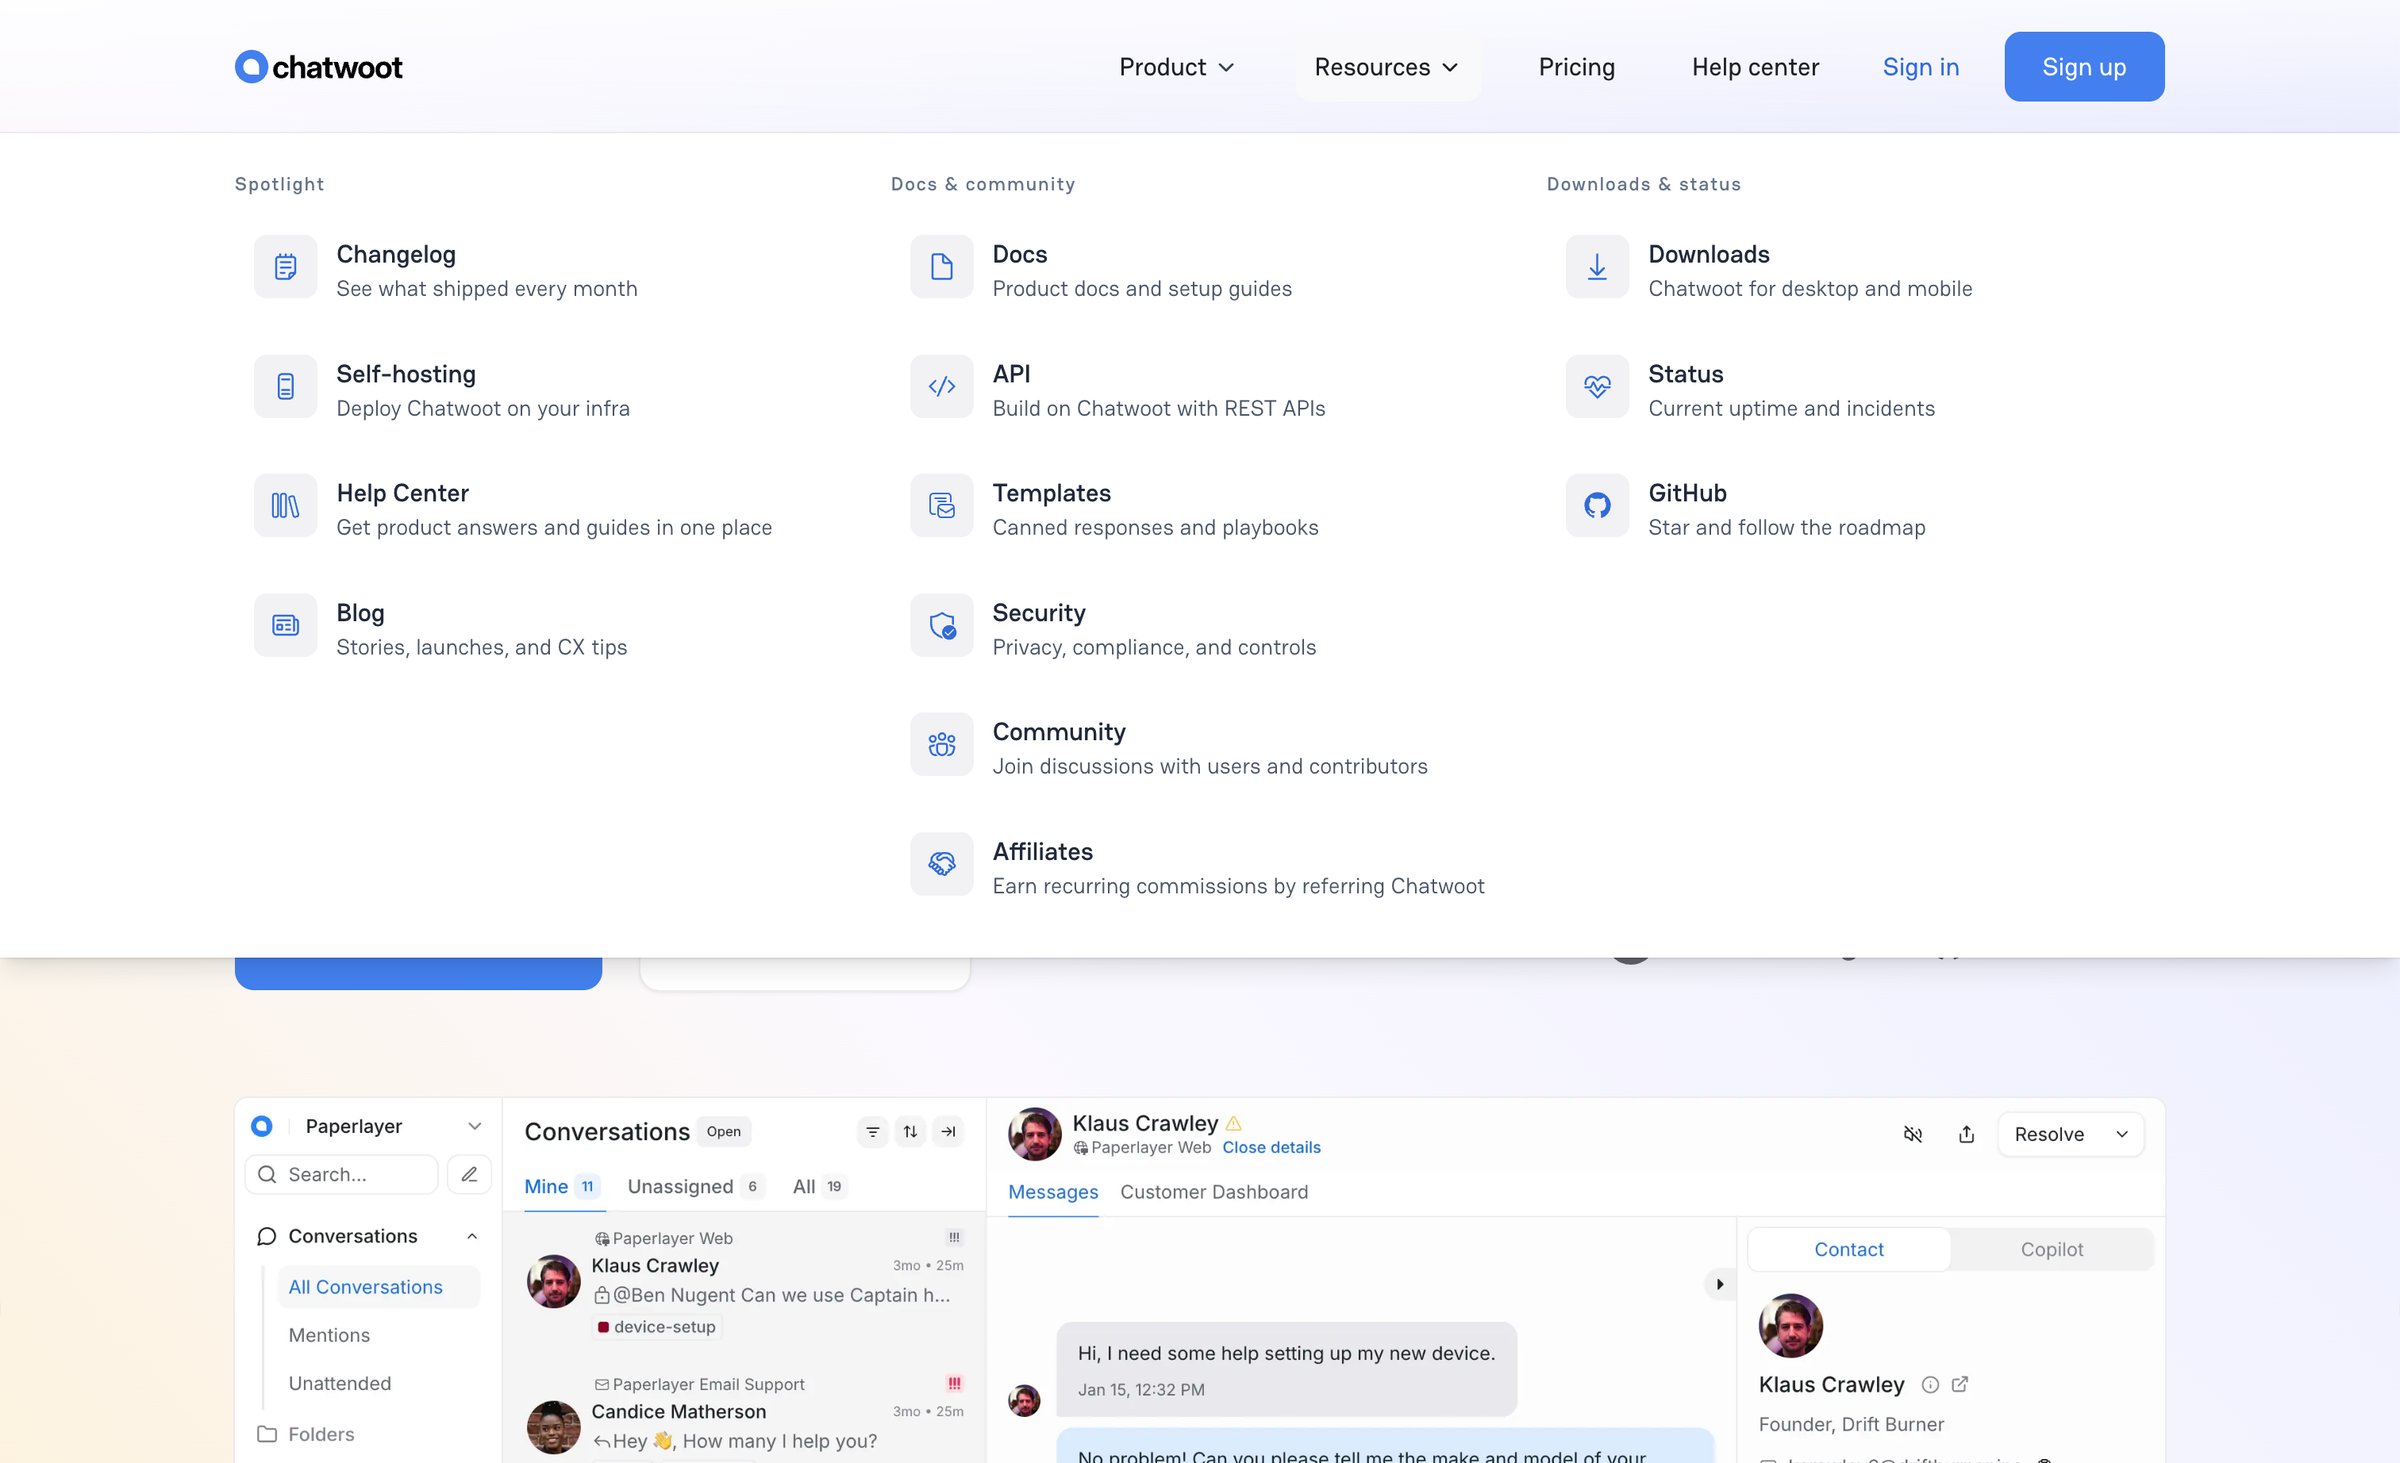
Task: Click the Changelog notepad icon
Action: click(285, 267)
